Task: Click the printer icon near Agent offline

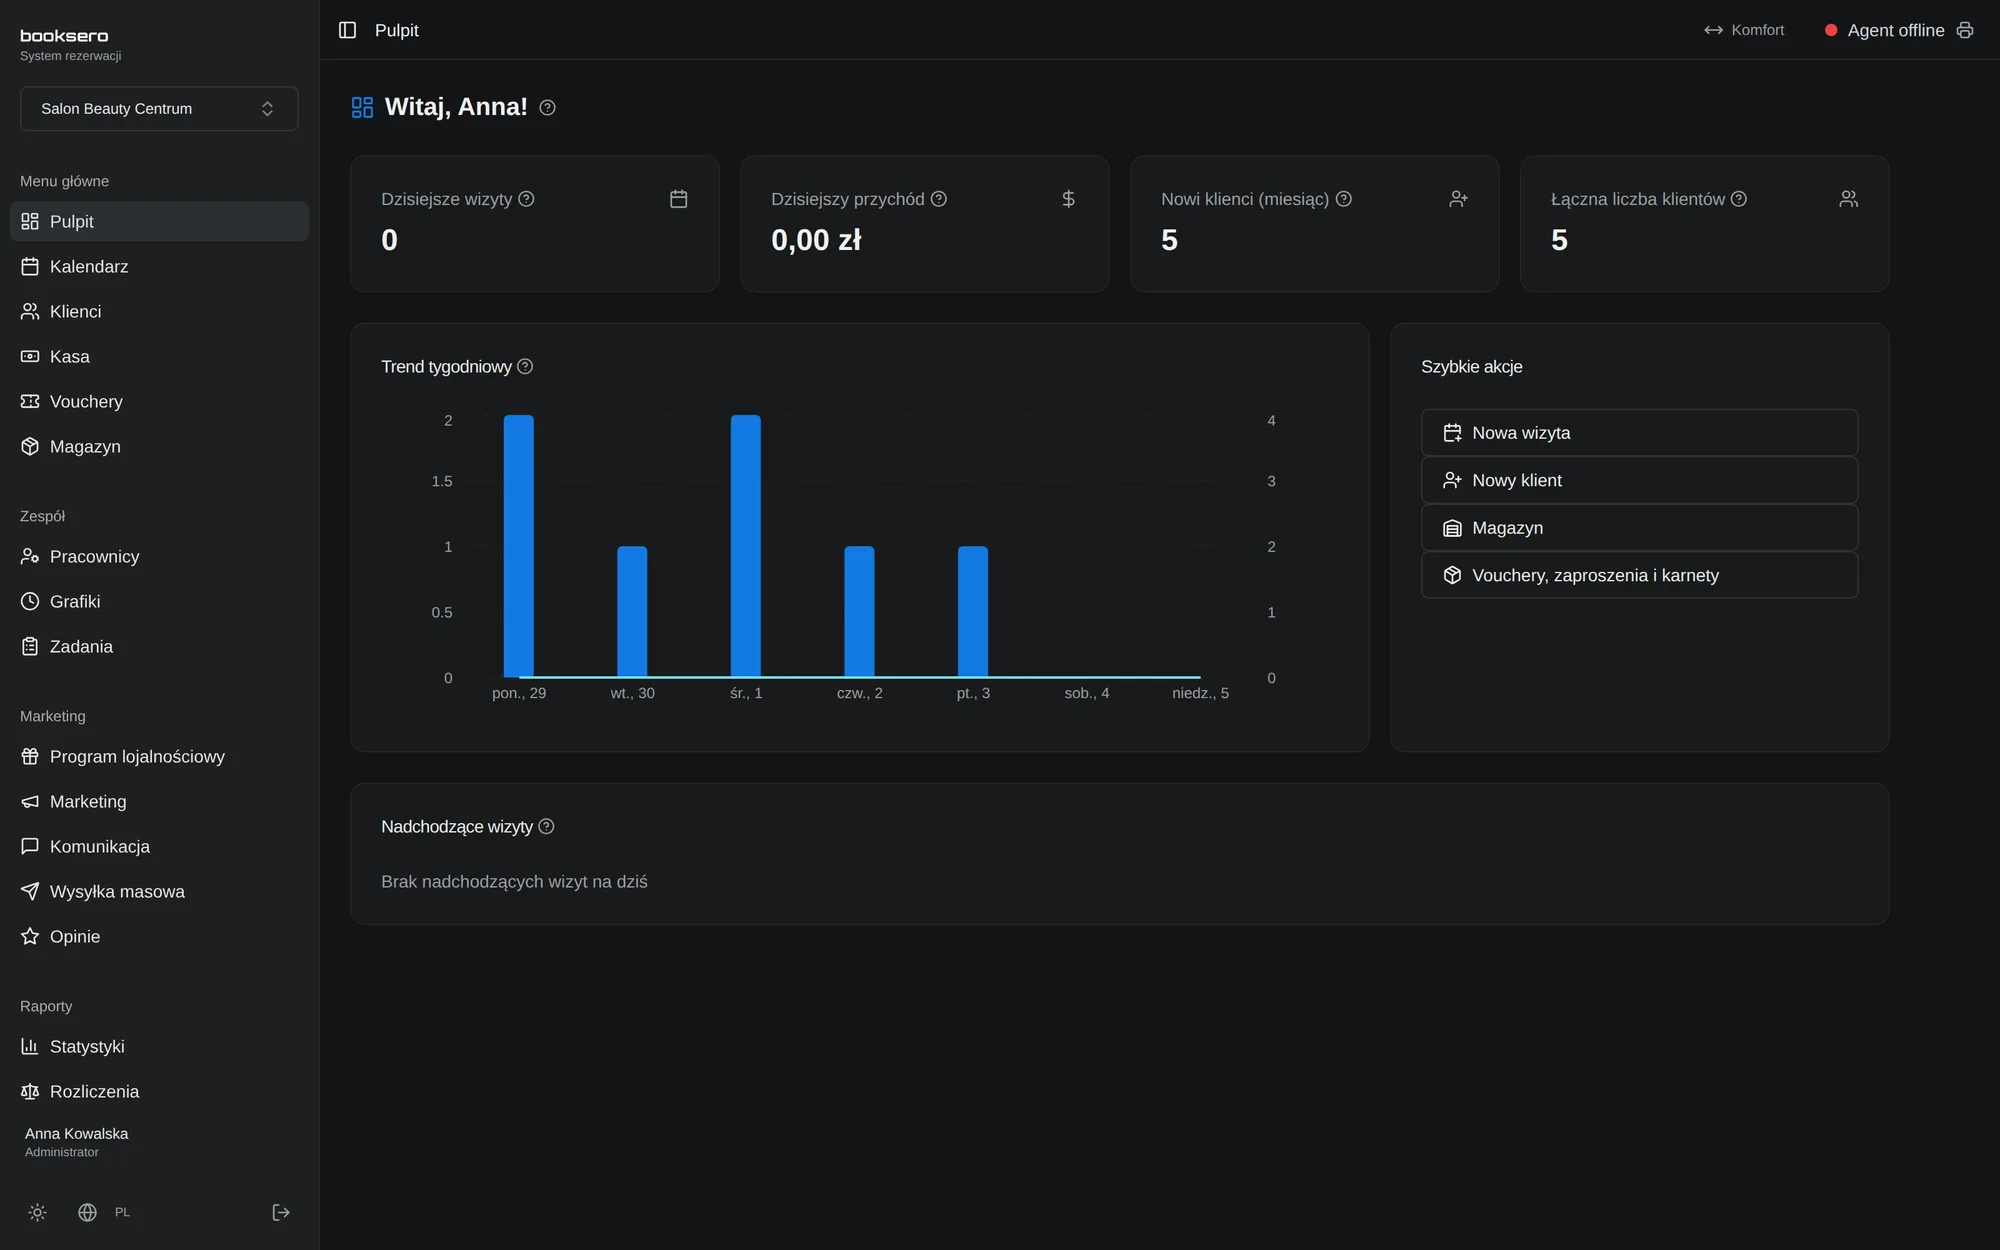Action: click(1965, 30)
